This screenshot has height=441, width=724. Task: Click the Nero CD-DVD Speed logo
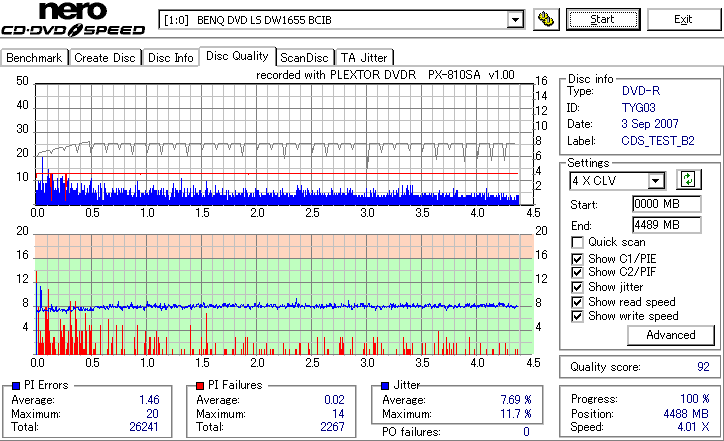[x=73, y=19]
